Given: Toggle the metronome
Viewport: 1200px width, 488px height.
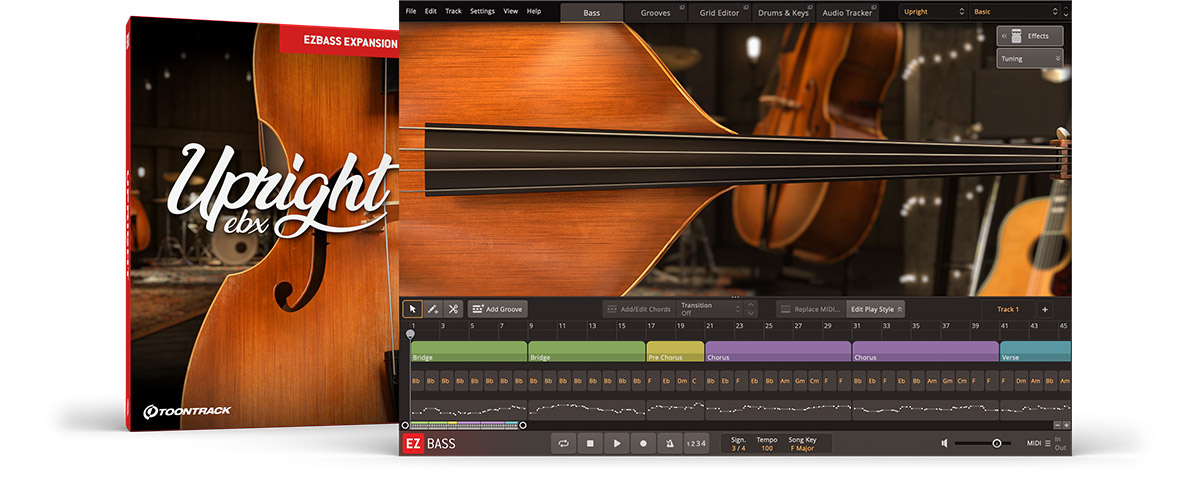Looking at the screenshot, I should coord(669,443).
